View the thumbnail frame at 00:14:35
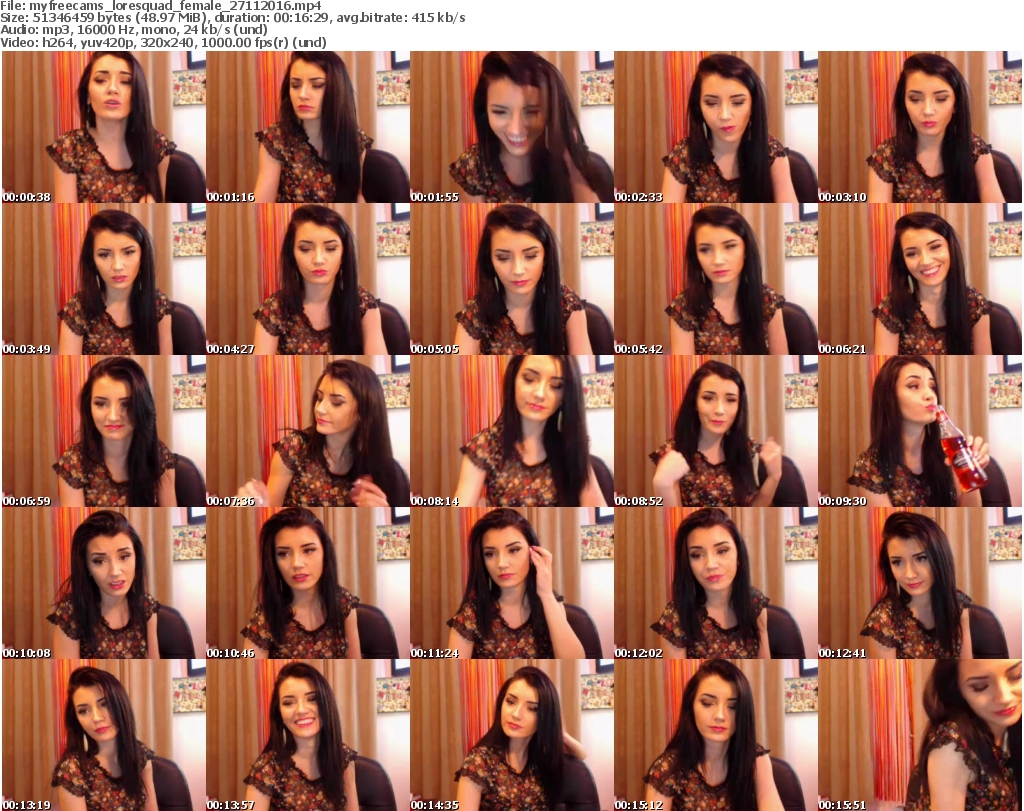 (512, 735)
